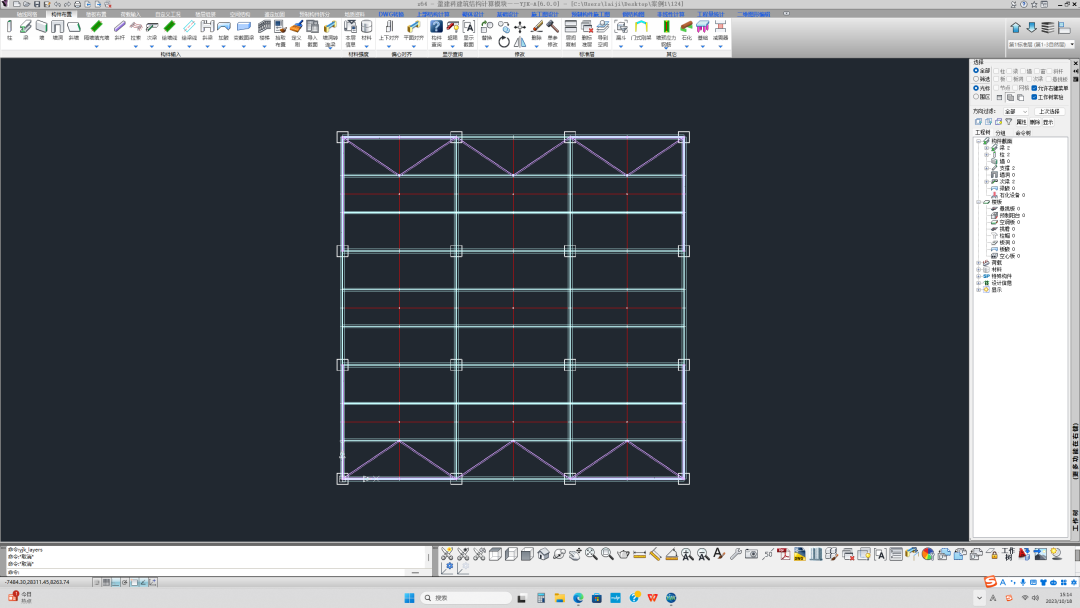The image size is (1080, 608).
Task: Select the 筛选 radio button
Action: [976, 78]
